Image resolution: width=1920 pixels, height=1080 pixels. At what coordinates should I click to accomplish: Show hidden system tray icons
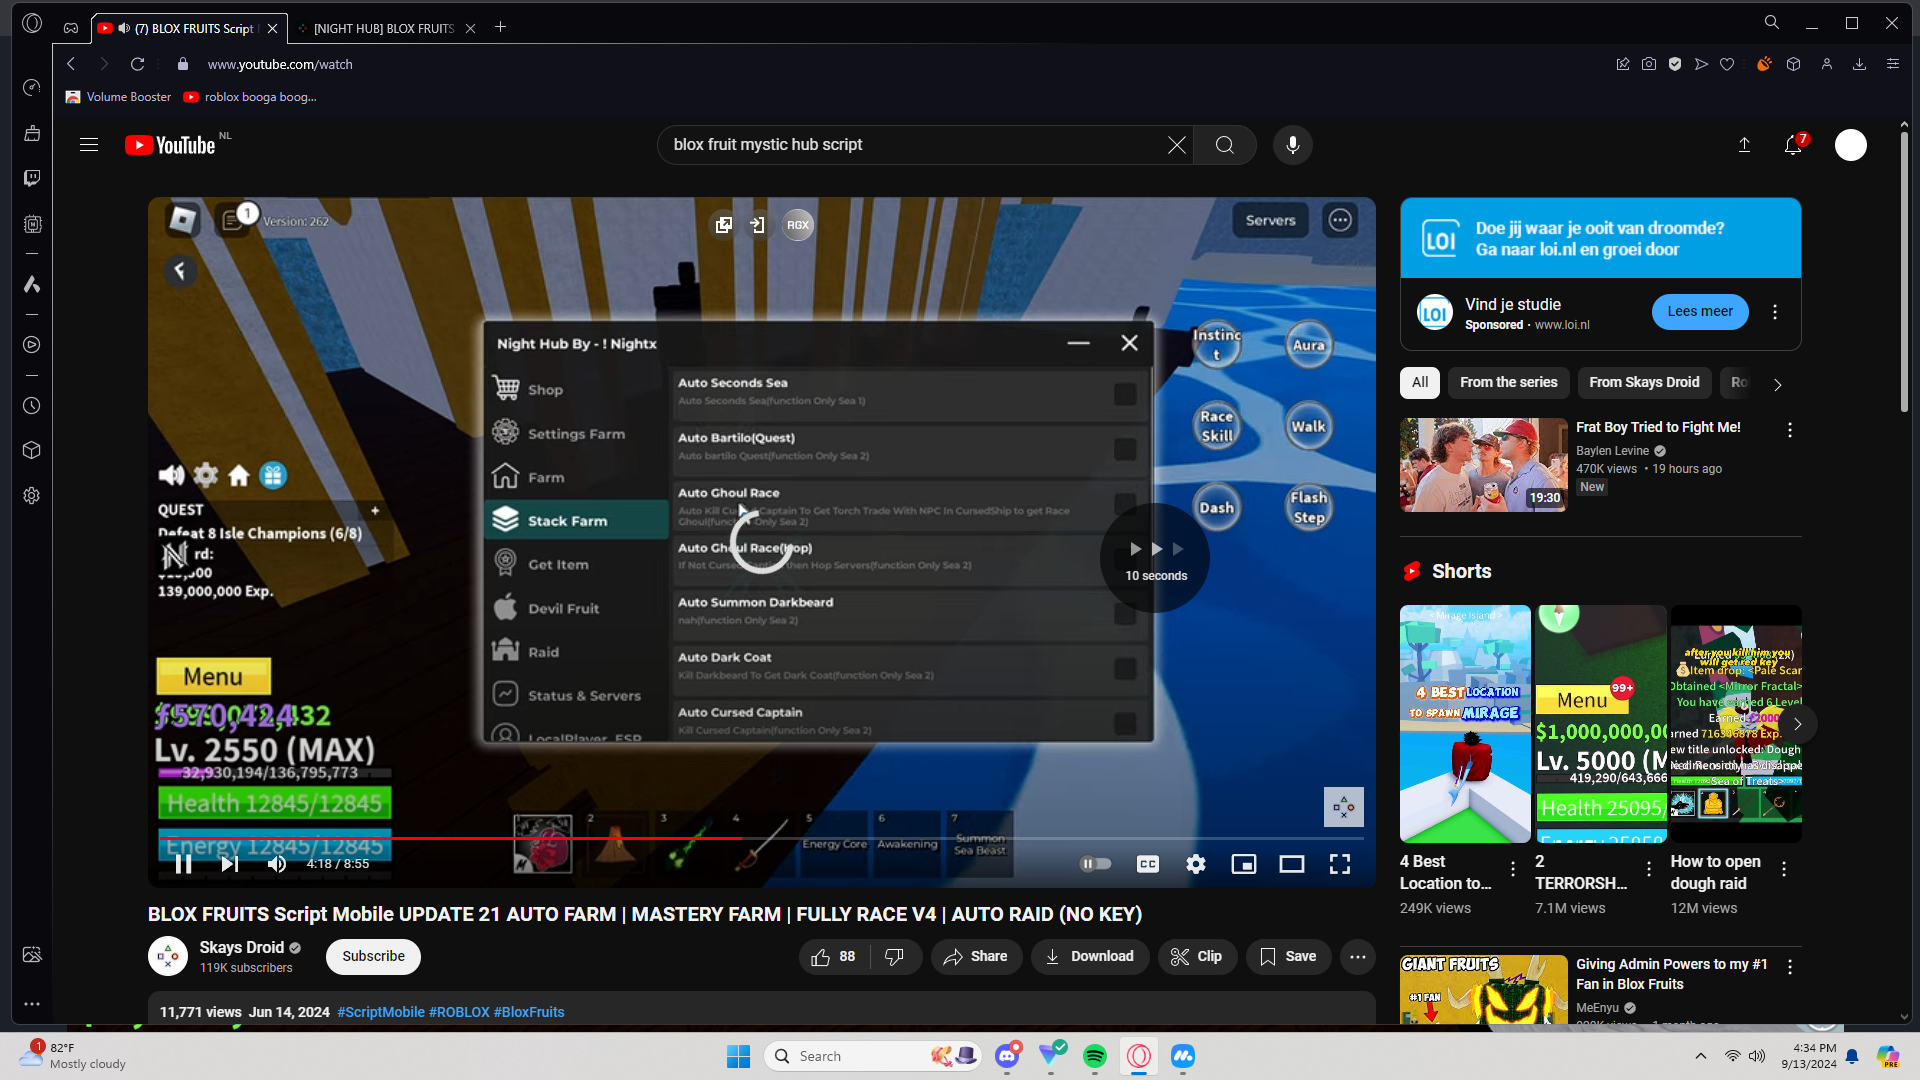pos(1701,1056)
